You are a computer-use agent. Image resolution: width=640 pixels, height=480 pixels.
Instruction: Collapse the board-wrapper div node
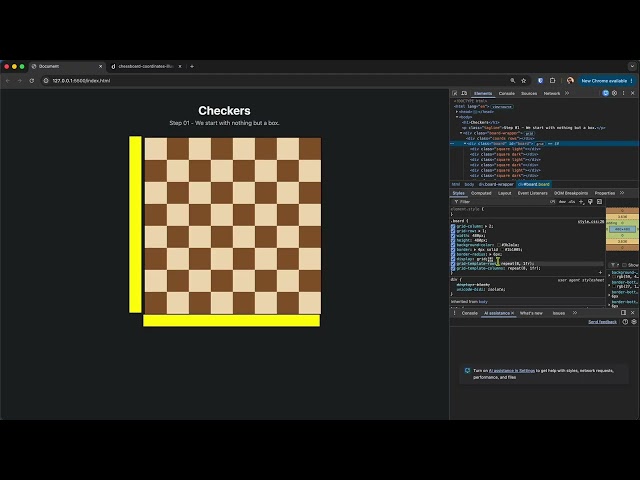coord(461,133)
